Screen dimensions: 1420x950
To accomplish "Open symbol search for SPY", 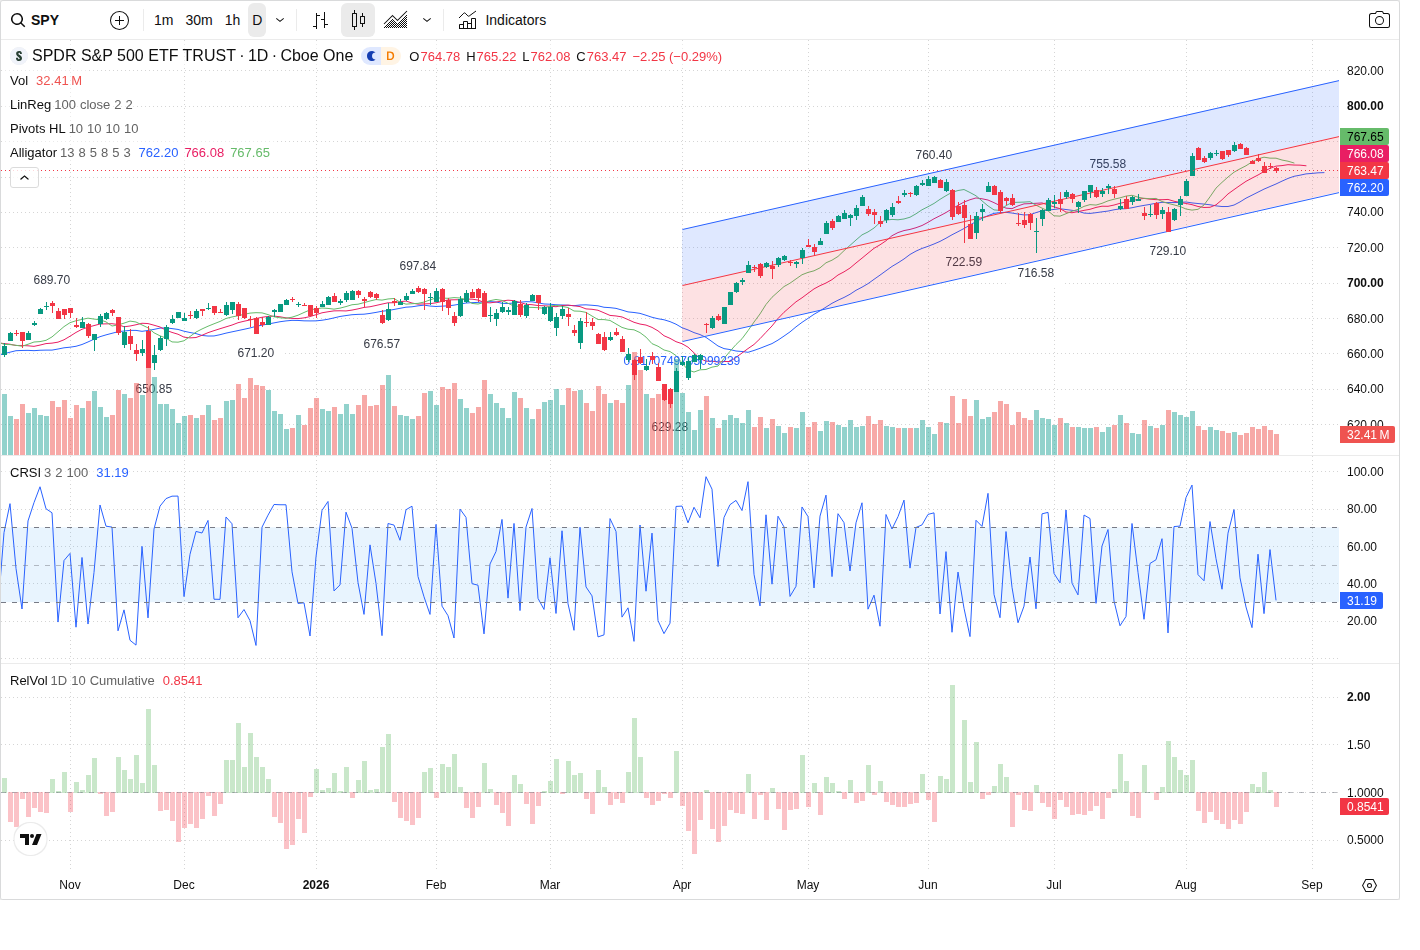I will point(35,20).
